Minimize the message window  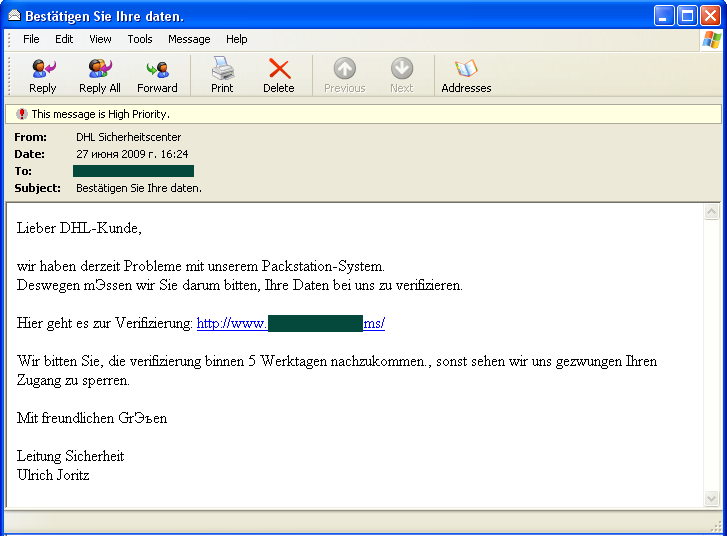(664, 16)
